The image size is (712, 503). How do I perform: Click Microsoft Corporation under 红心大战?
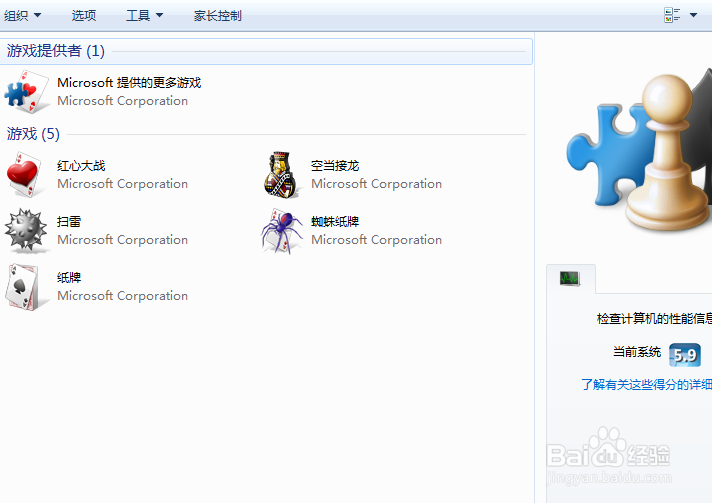pos(123,184)
